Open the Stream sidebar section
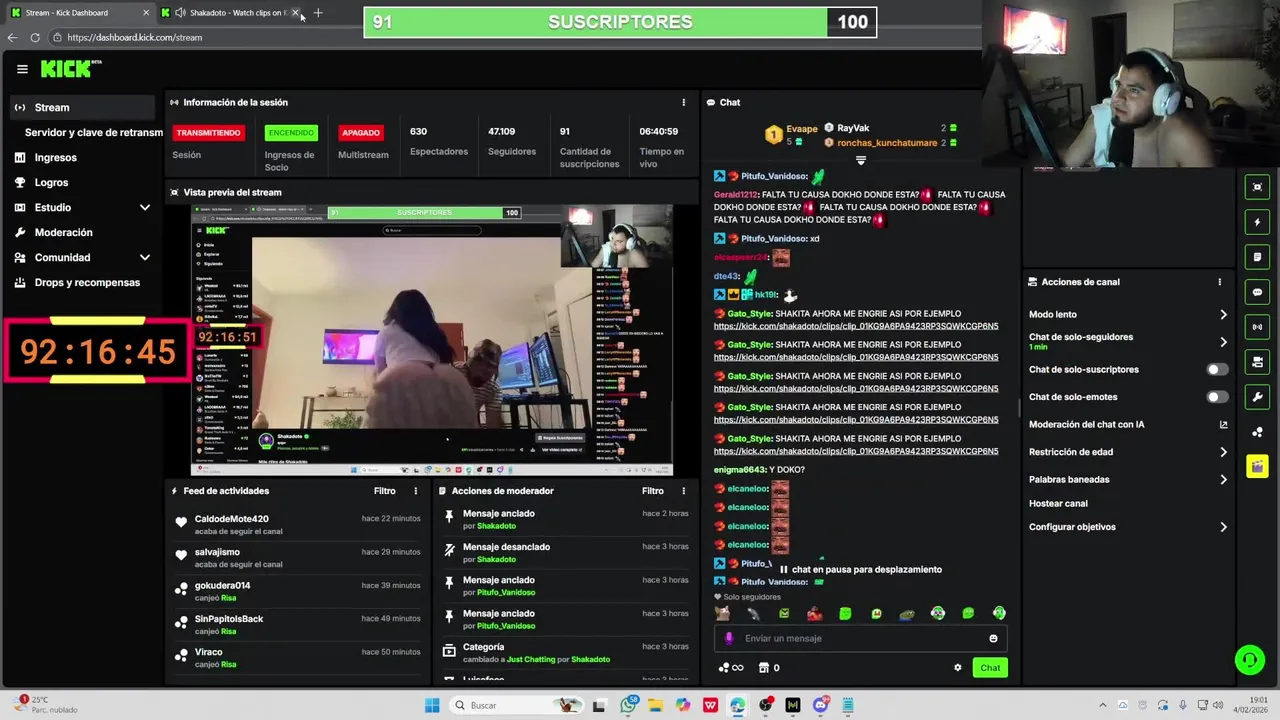Viewport: 1280px width, 720px height. coord(82,107)
